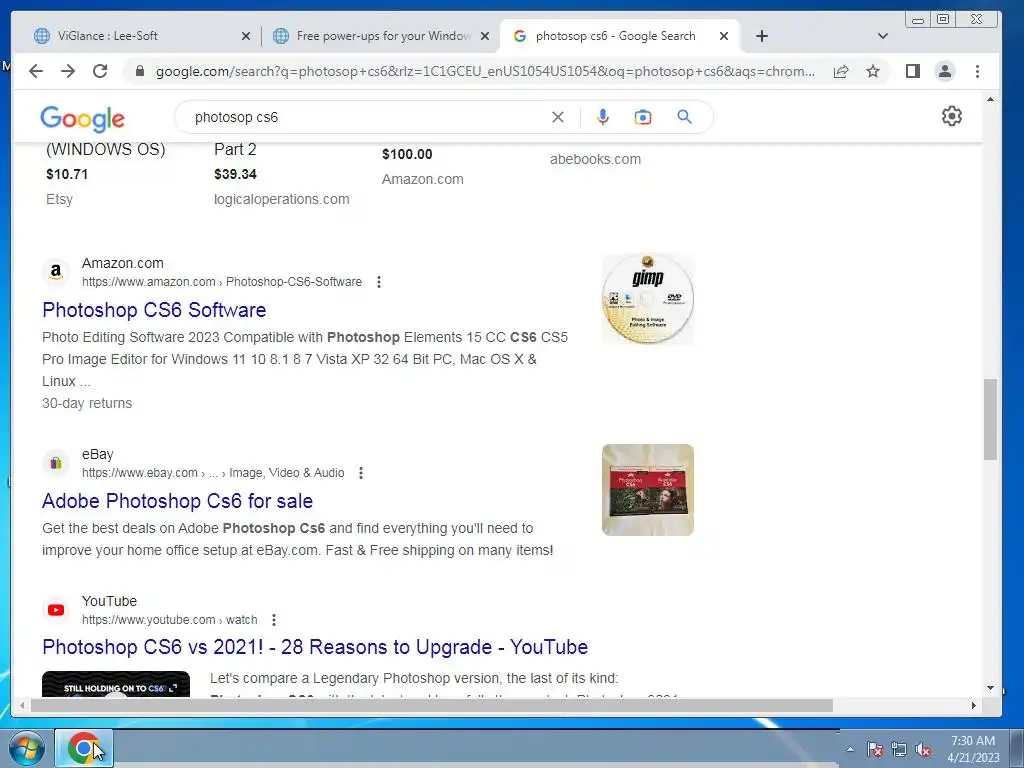Click the 30-day returns text

click(87, 404)
